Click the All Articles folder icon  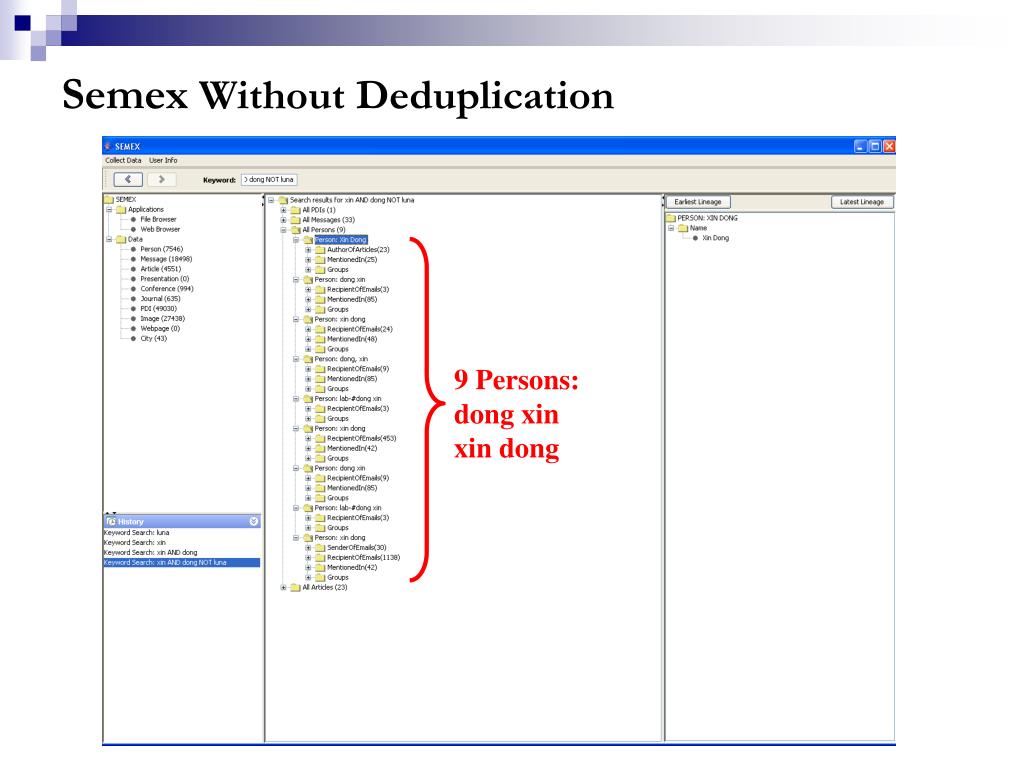coord(295,588)
